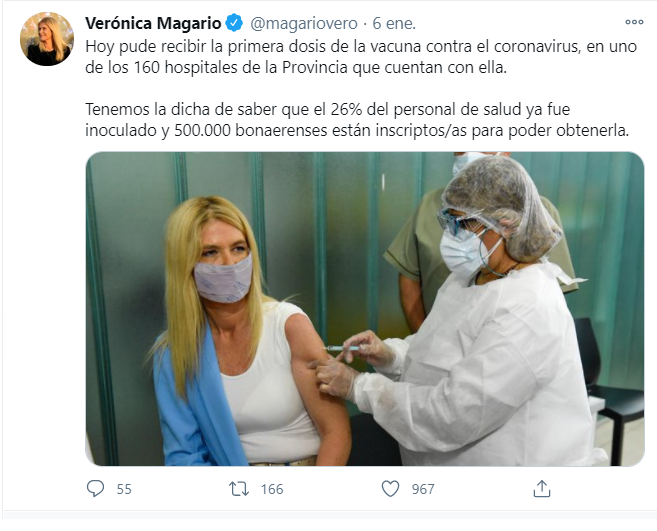Click the blue verified badge
Screen dimensions: 657x531
(x=234, y=23)
